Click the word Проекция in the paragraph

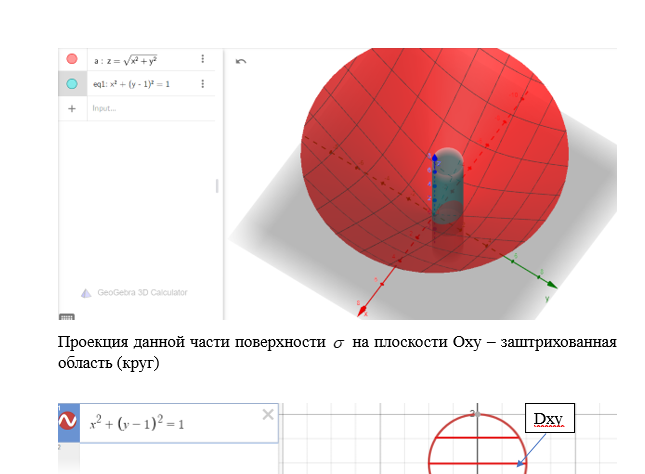pos(93,342)
